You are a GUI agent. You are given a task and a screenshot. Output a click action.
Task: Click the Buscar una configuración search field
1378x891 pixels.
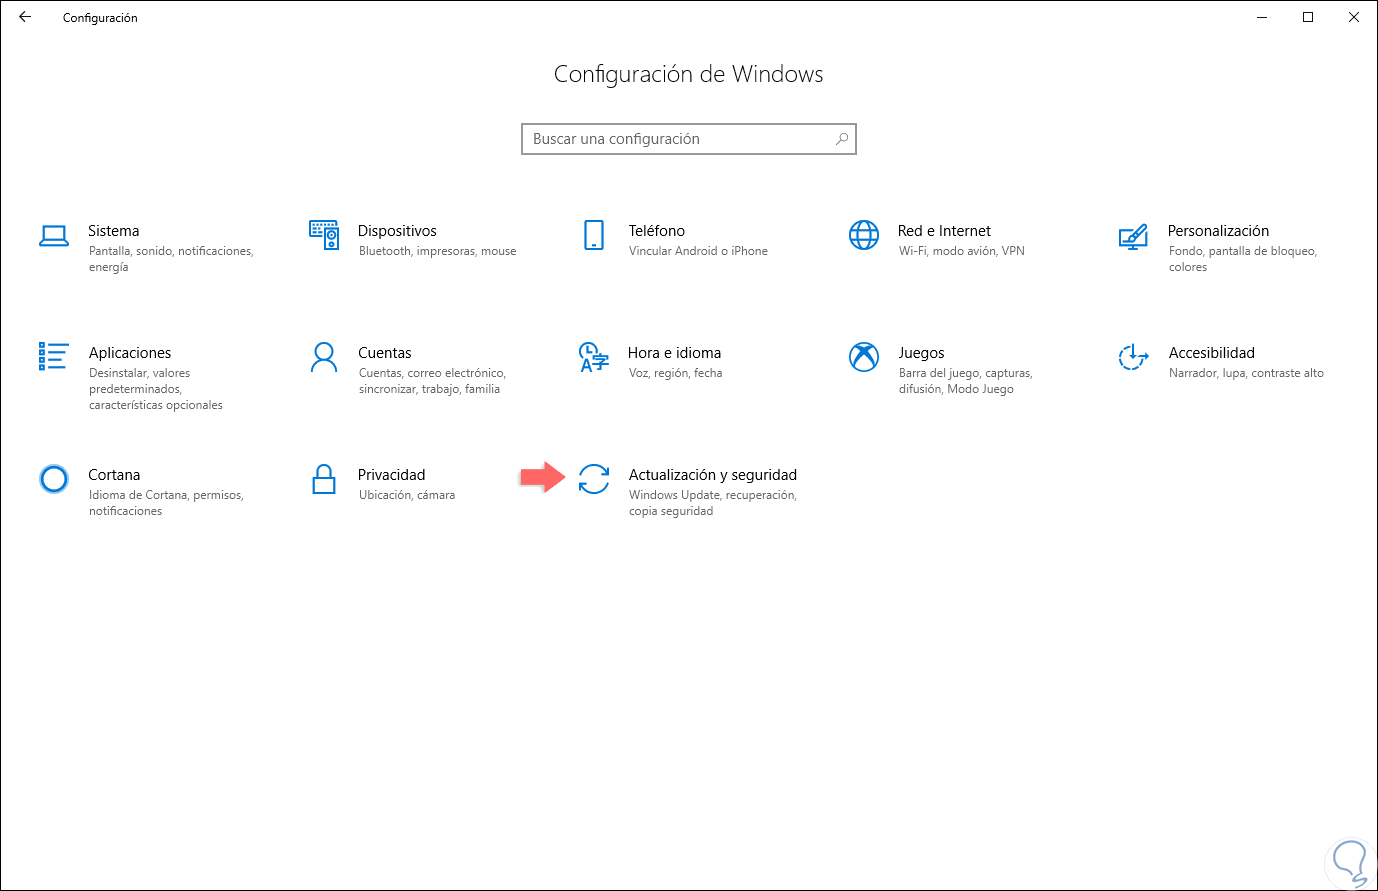[x=689, y=139]
